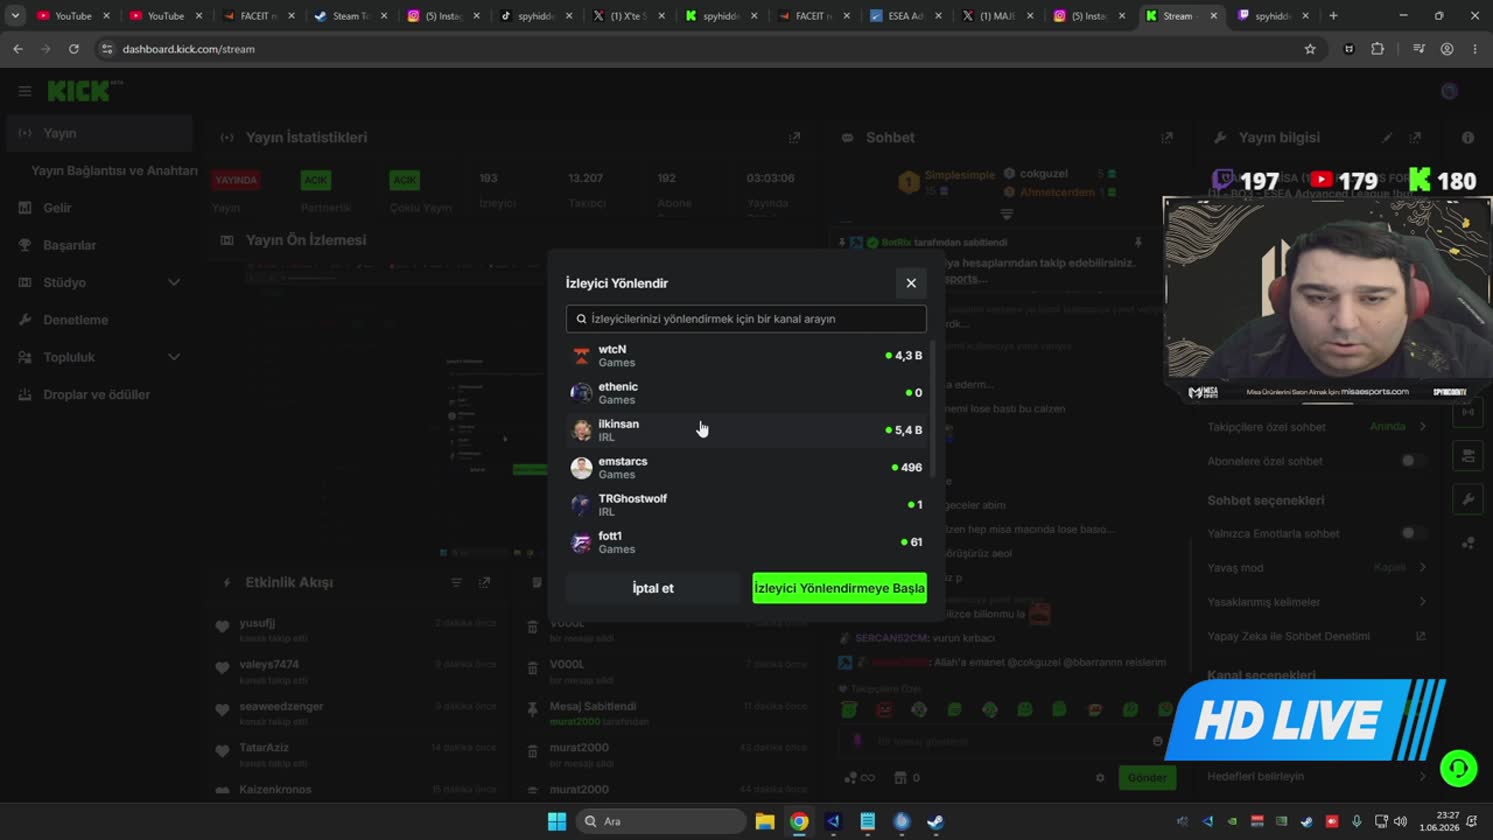Switch to the ESEA browser tab
The width and height of the screenshot is (1493, 840).
904,16
